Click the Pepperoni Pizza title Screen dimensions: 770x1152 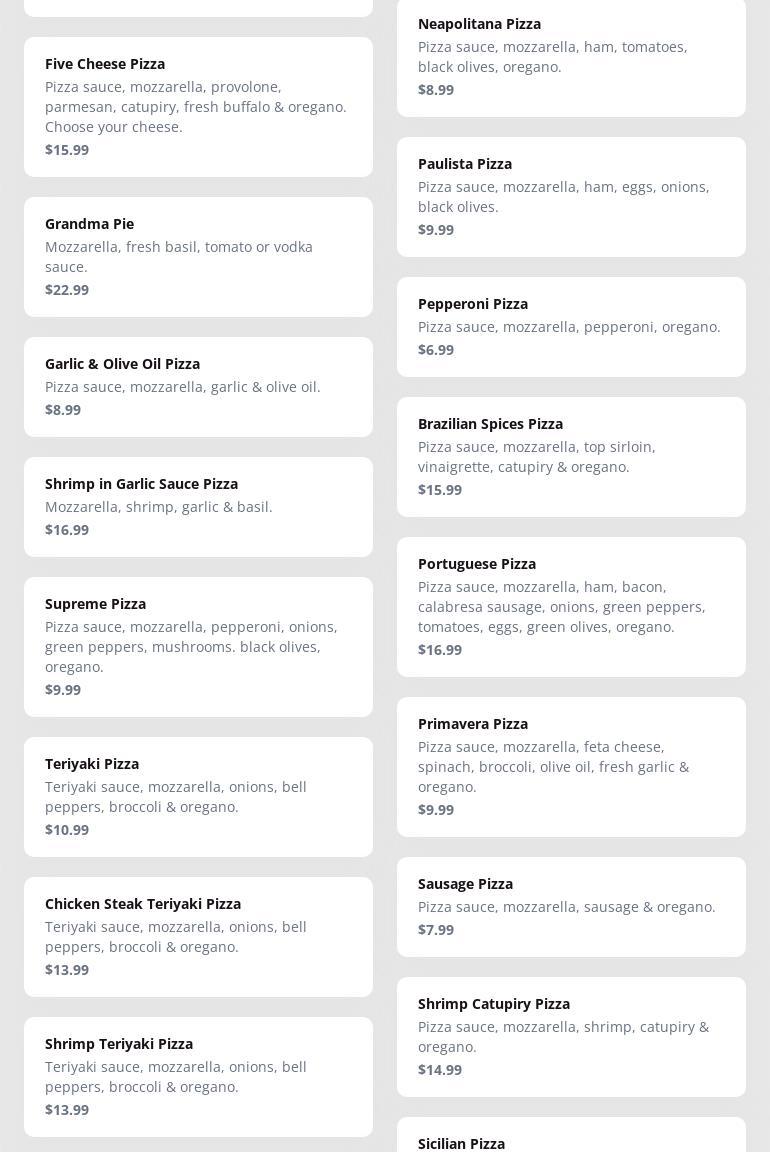(473, 304)
